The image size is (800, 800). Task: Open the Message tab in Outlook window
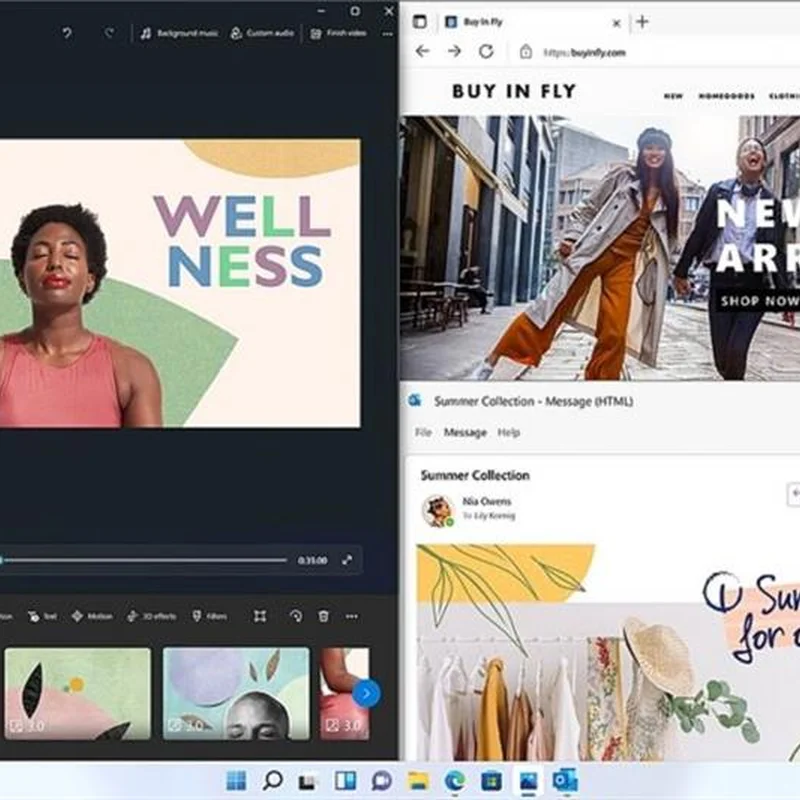click(x=465, y=433)
